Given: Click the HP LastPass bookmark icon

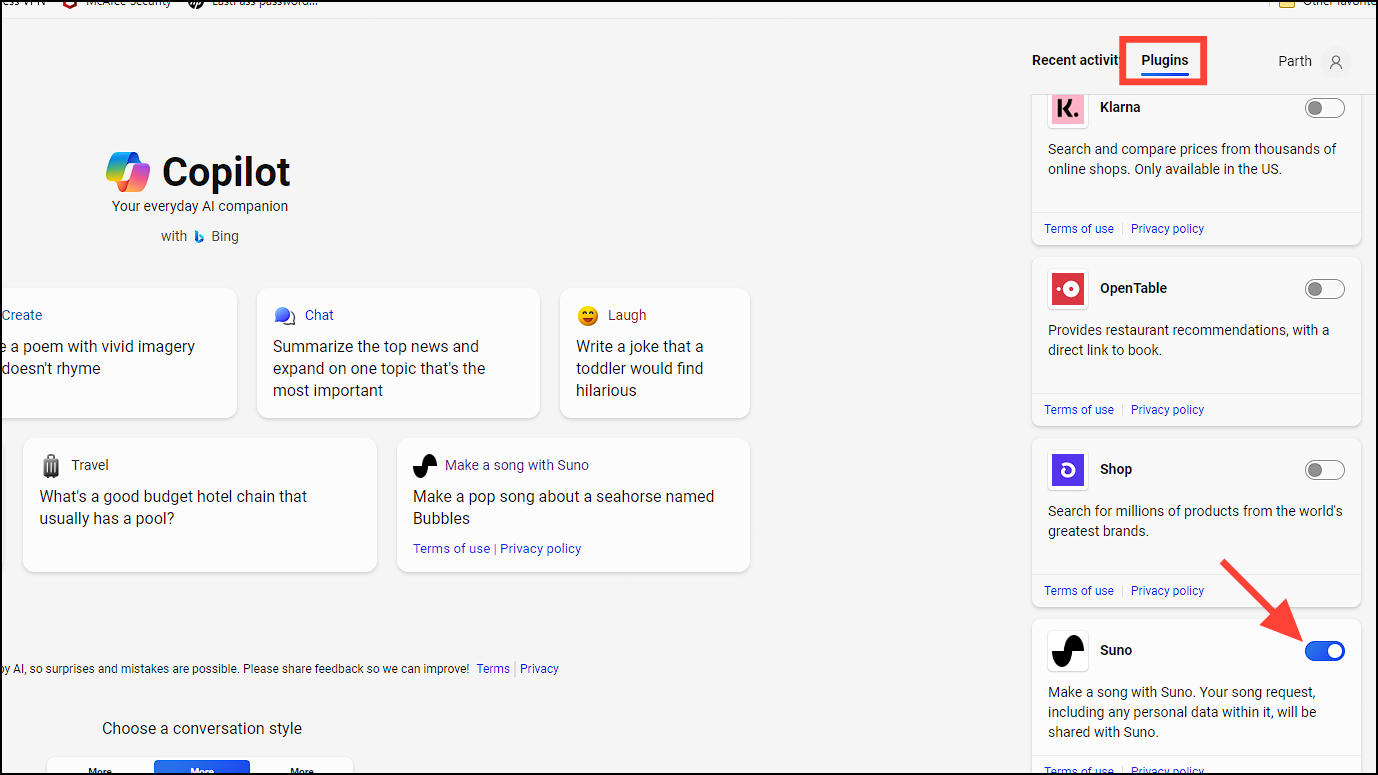Looking at the screenshot, I should [x=196, y=4].
